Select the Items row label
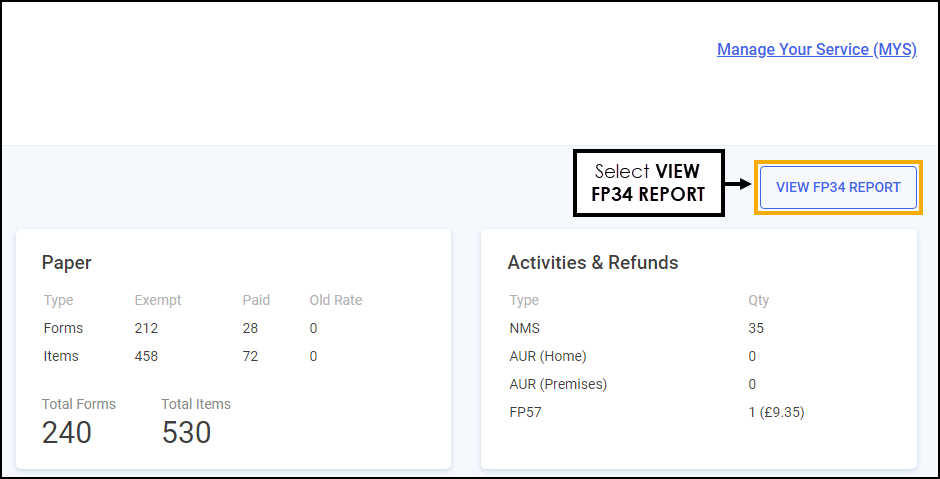The width and height of the screenshot is (940, 479). click(61, 356)
